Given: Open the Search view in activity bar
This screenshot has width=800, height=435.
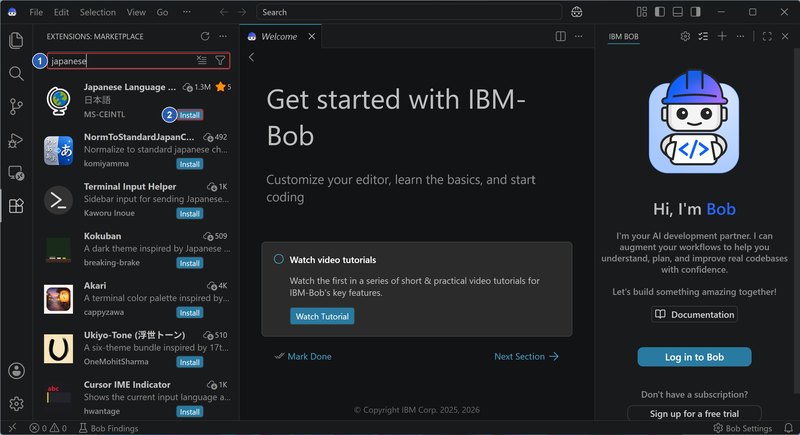Looking at the screenshot, I should pos(16,73).
